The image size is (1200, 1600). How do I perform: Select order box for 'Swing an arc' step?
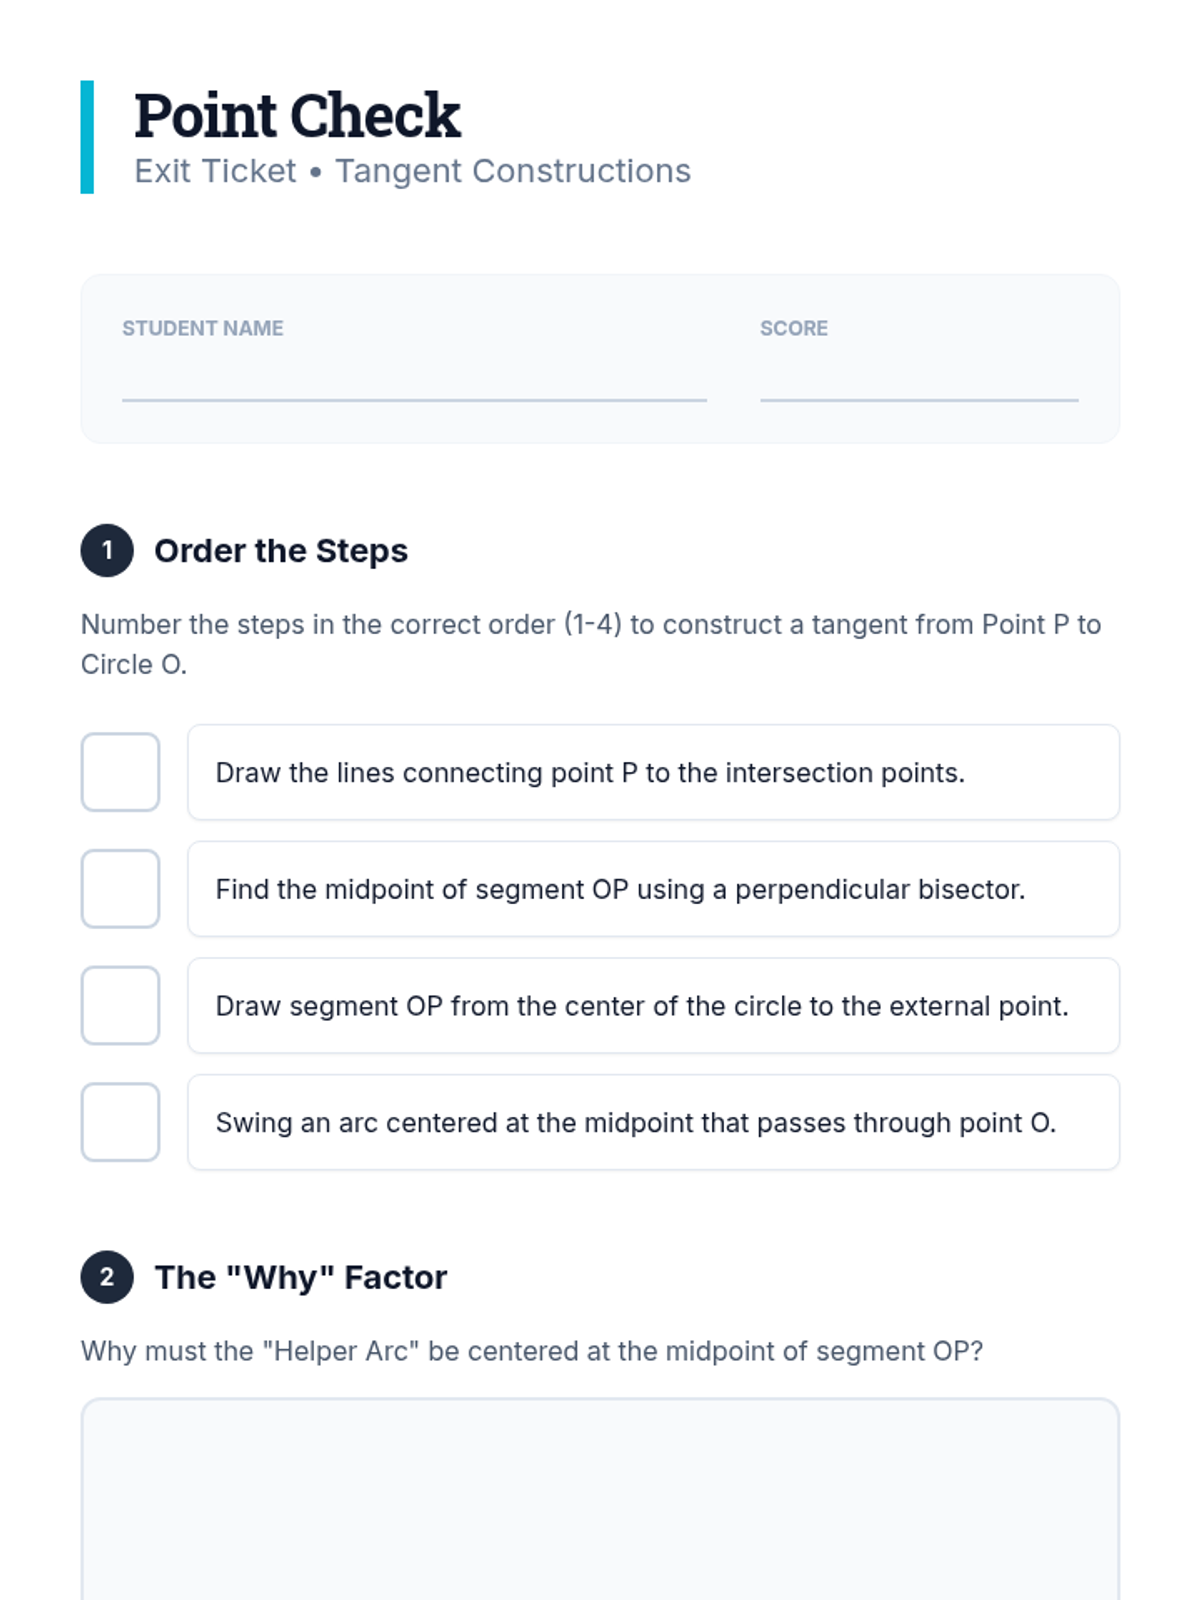point(120,1122)
